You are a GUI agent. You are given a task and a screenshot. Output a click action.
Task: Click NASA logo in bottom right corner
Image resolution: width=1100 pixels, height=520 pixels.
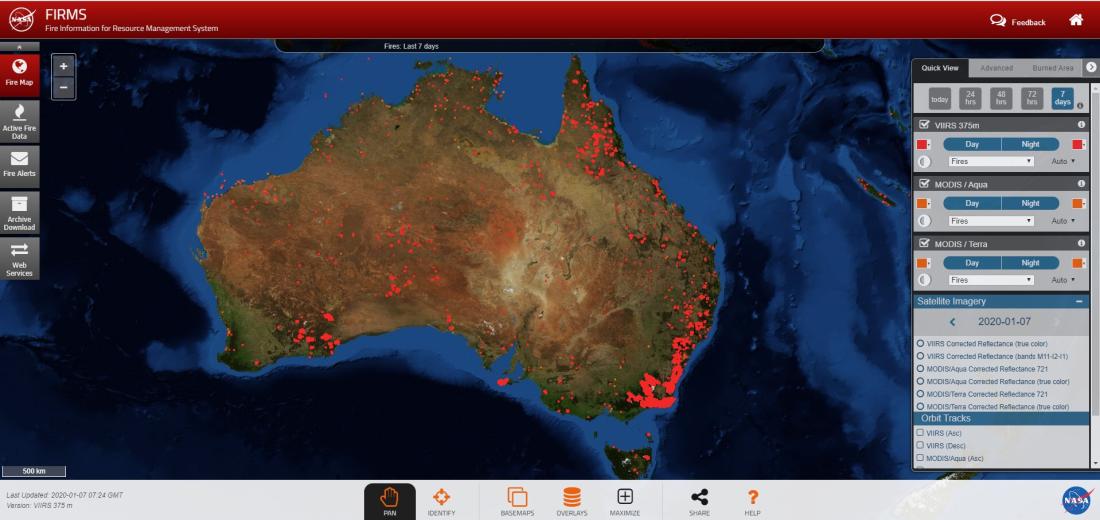1078,500
